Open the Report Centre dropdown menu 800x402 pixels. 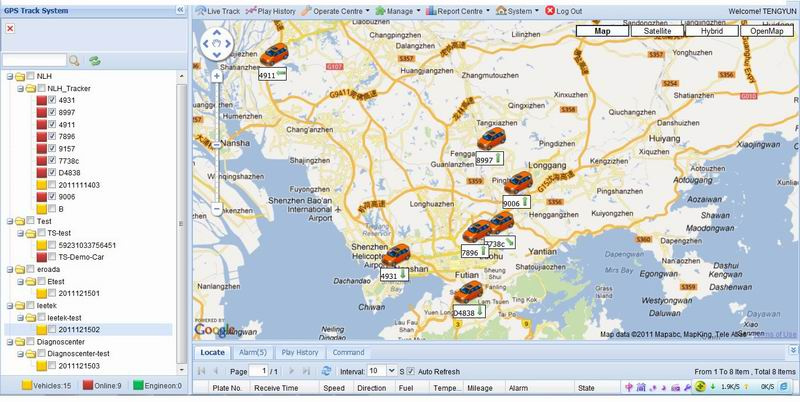click(458, 11)
